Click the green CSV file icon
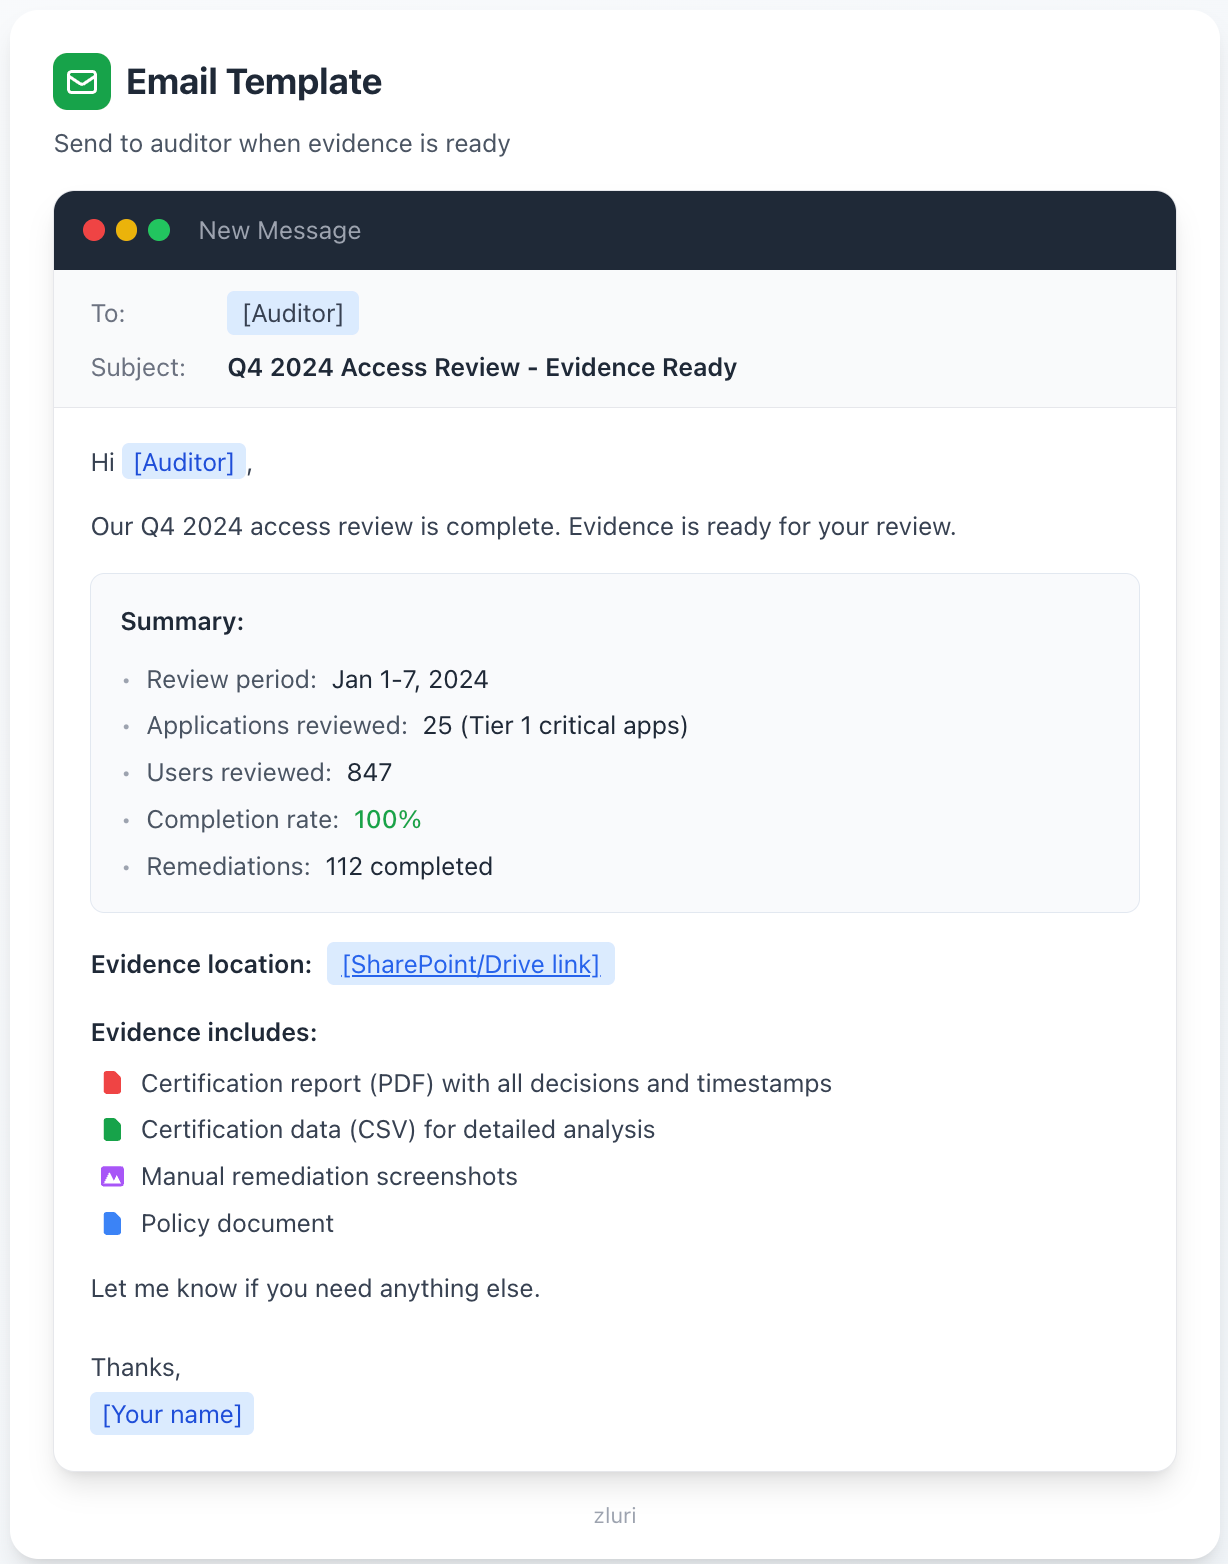Screen dimensions: 1228x1564 113,1129
